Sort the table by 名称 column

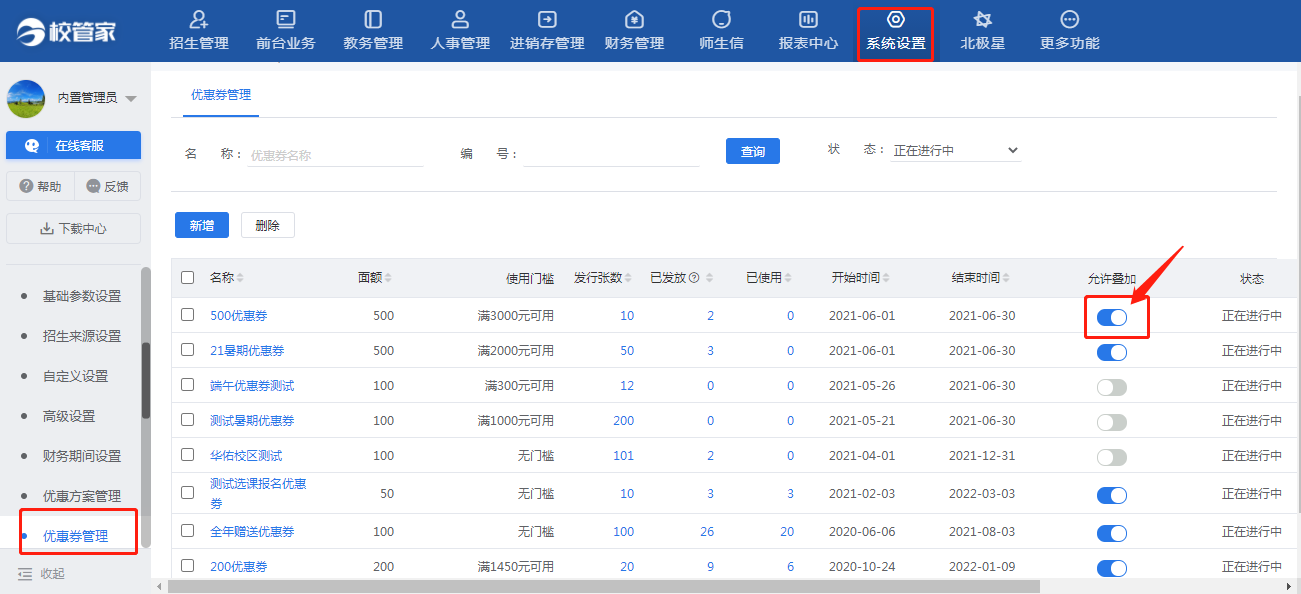[226, 278]
